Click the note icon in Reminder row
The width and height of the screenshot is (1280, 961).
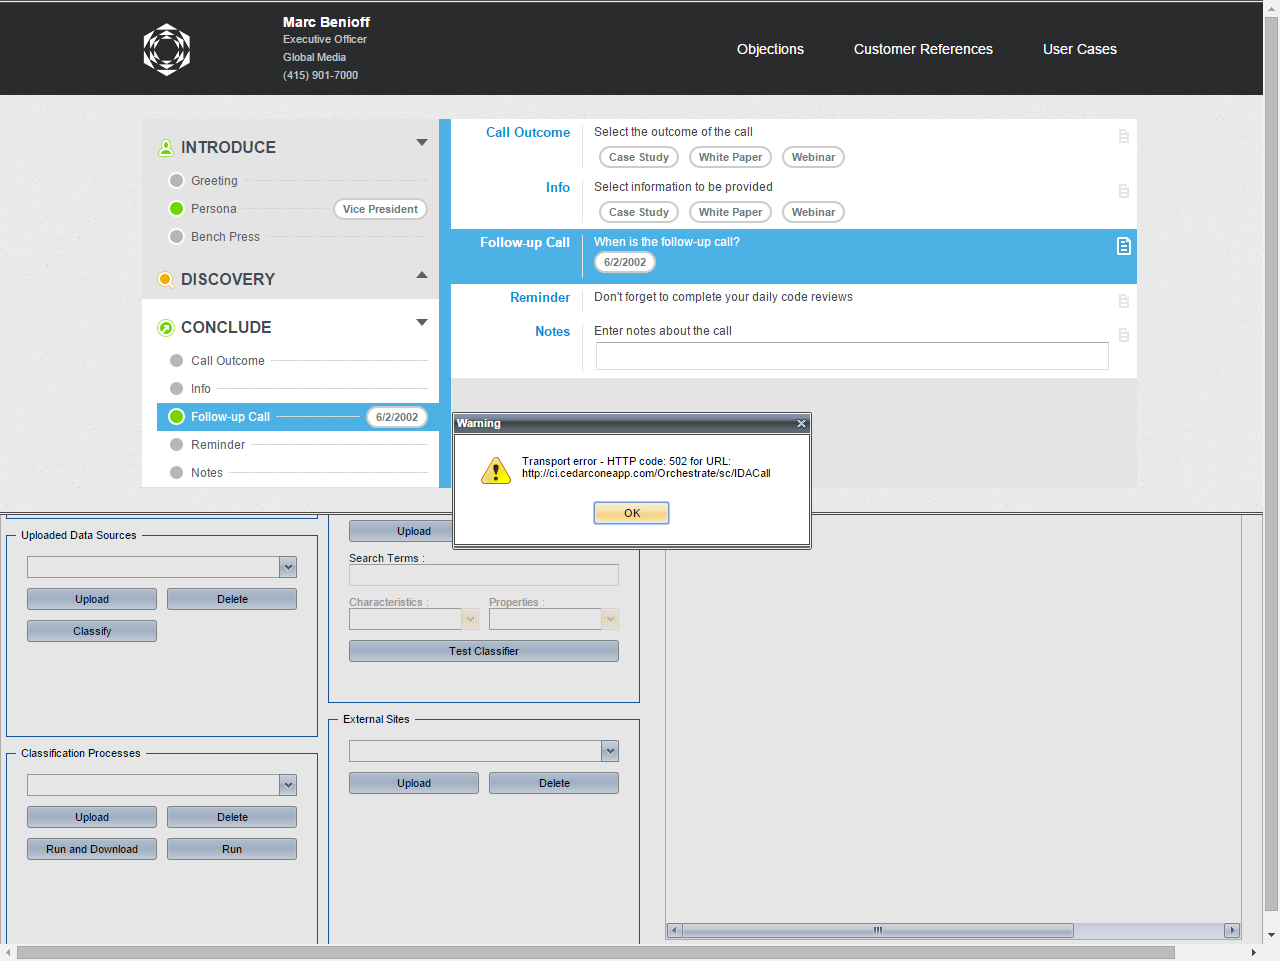pyautogui.click(x=1123, y=301)
